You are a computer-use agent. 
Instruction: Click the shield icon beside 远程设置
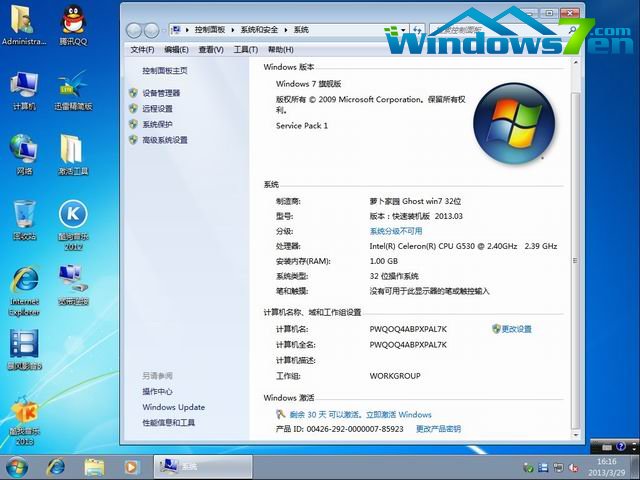coord(133,109)
